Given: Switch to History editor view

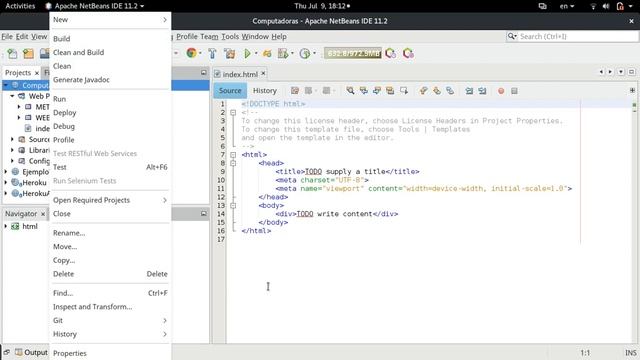Looking at the screenshot, I should [x=264, y=91].
